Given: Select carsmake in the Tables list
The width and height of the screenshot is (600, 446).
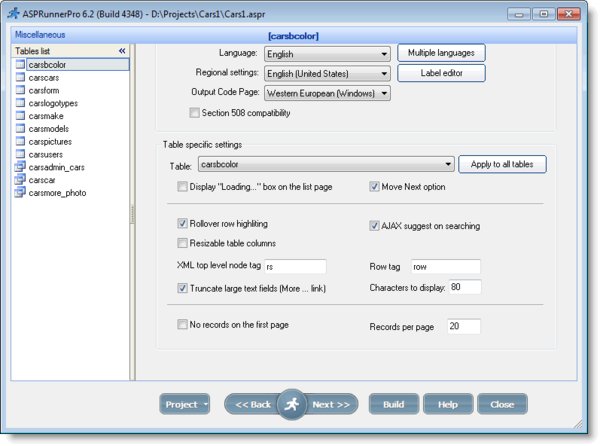Looking at the screenshot, I should click(x=46, y=116).
